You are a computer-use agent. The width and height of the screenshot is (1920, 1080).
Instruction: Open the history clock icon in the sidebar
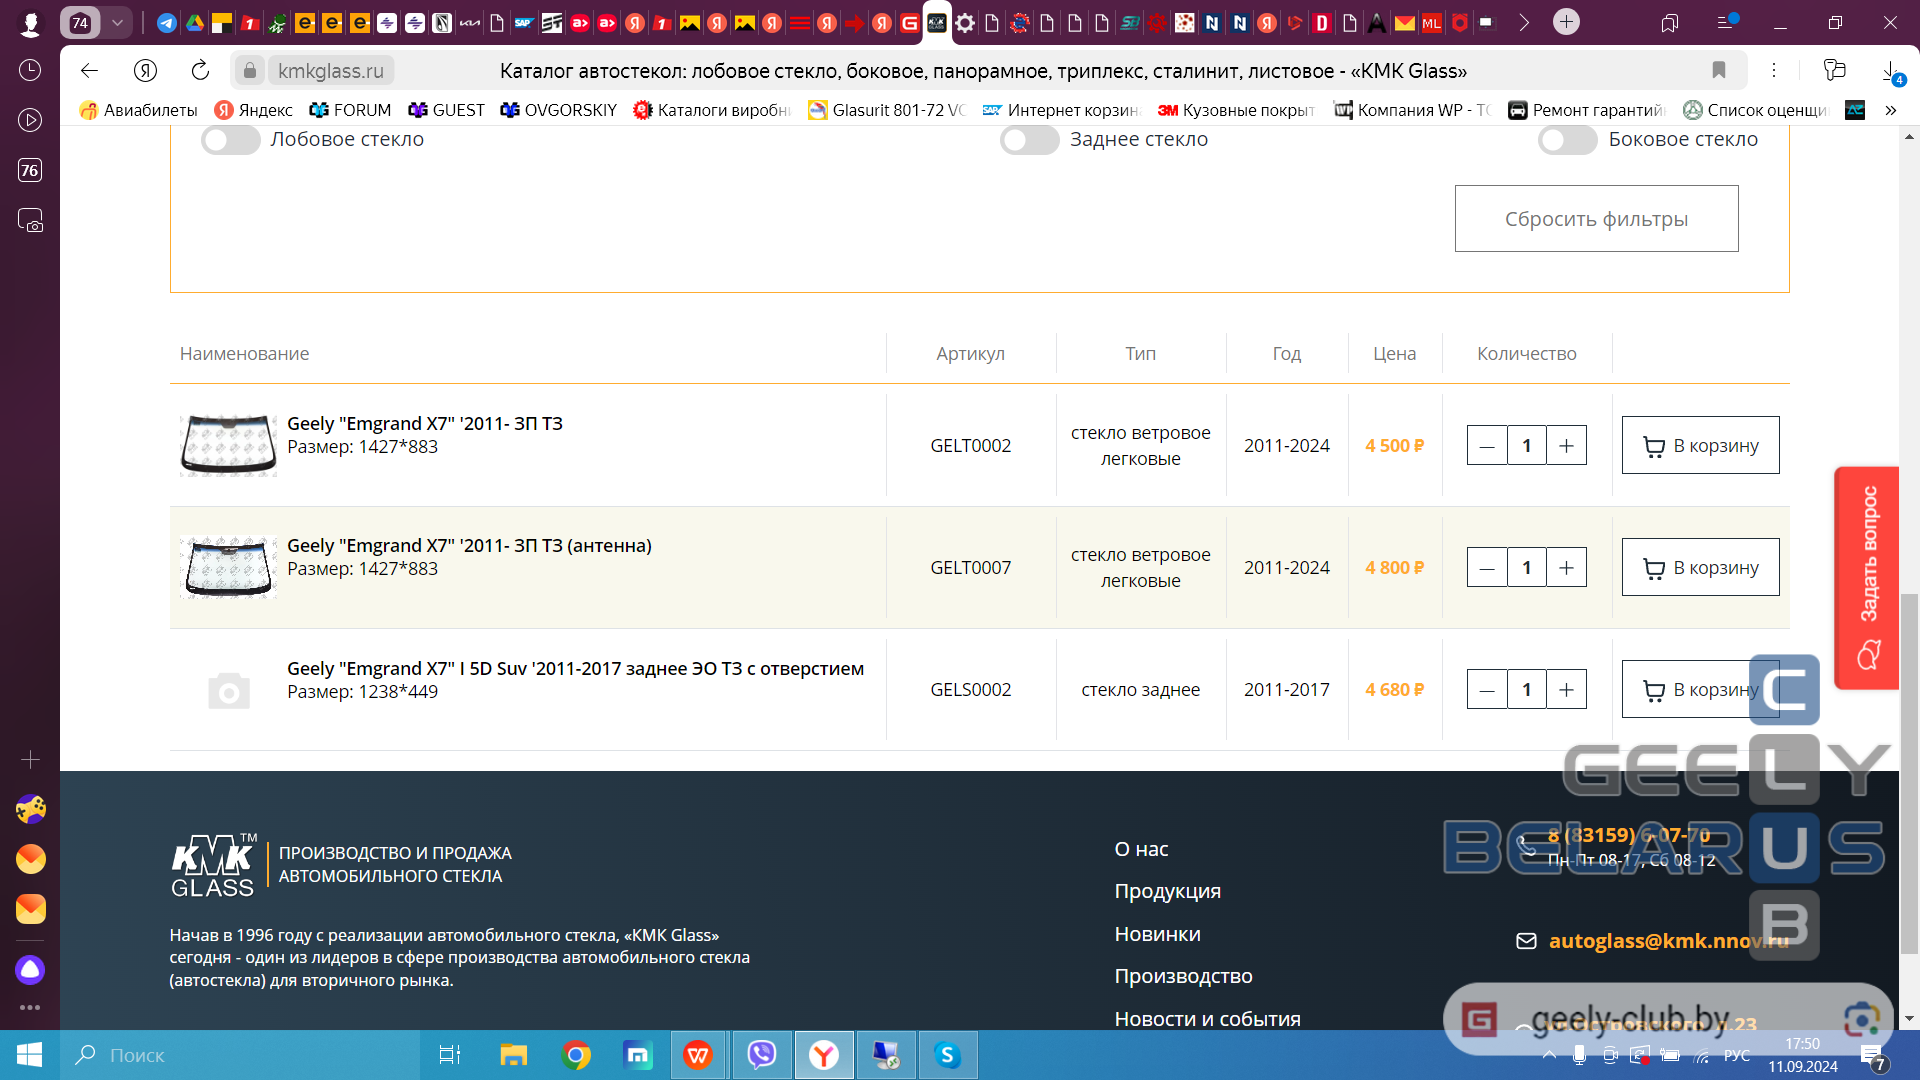tap(30, 70)
